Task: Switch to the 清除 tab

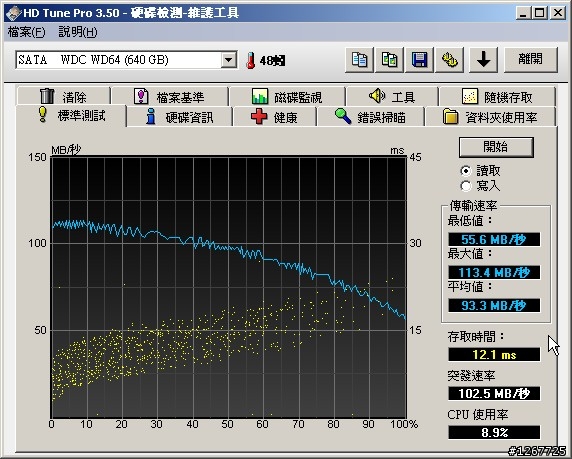Action: (63, 97)
